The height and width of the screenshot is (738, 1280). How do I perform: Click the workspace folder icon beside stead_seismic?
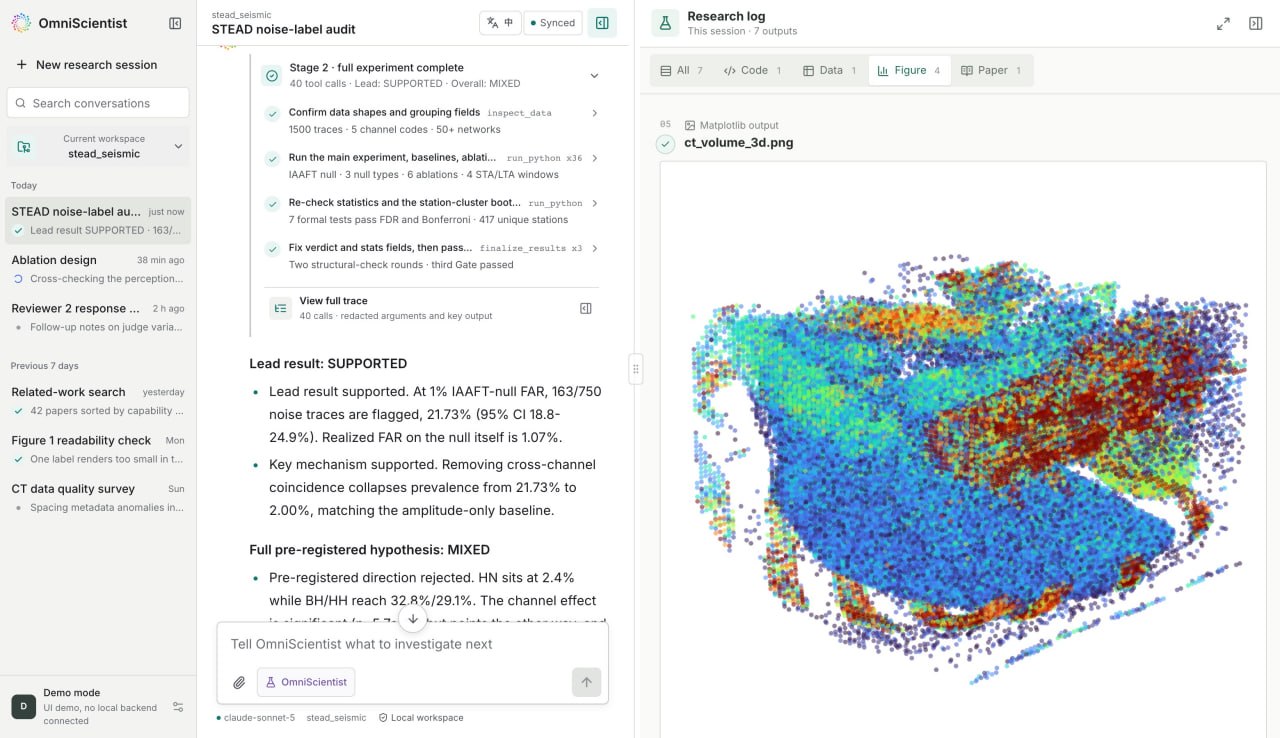coord(24,147)
